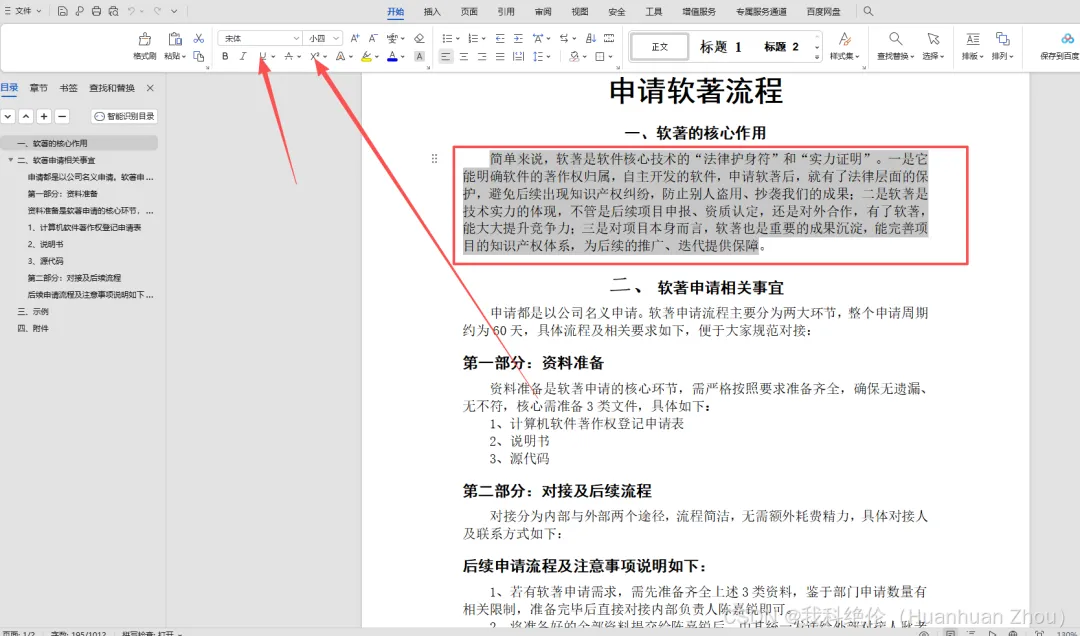Clear formatting with the eraser icon
The width and height of the screenshot is (1080, 636).
click(419, 39)
